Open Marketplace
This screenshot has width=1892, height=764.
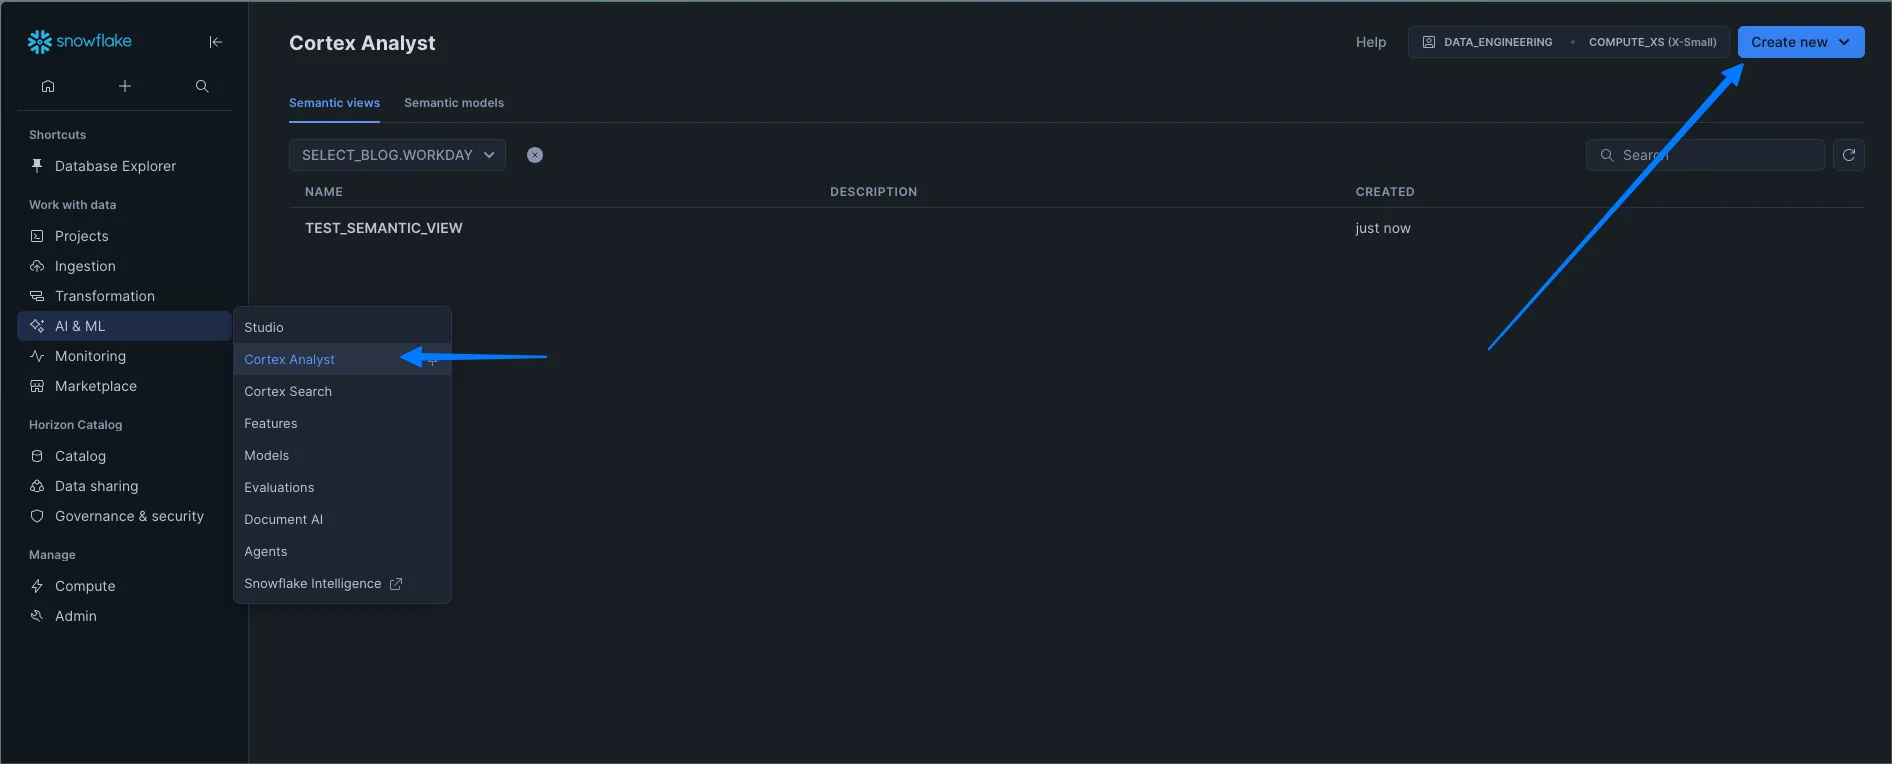124,386
